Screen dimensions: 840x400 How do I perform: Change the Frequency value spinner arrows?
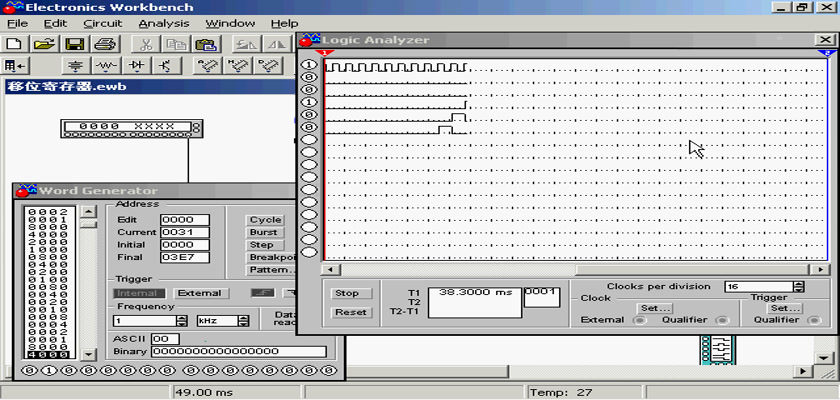(182, 321)
